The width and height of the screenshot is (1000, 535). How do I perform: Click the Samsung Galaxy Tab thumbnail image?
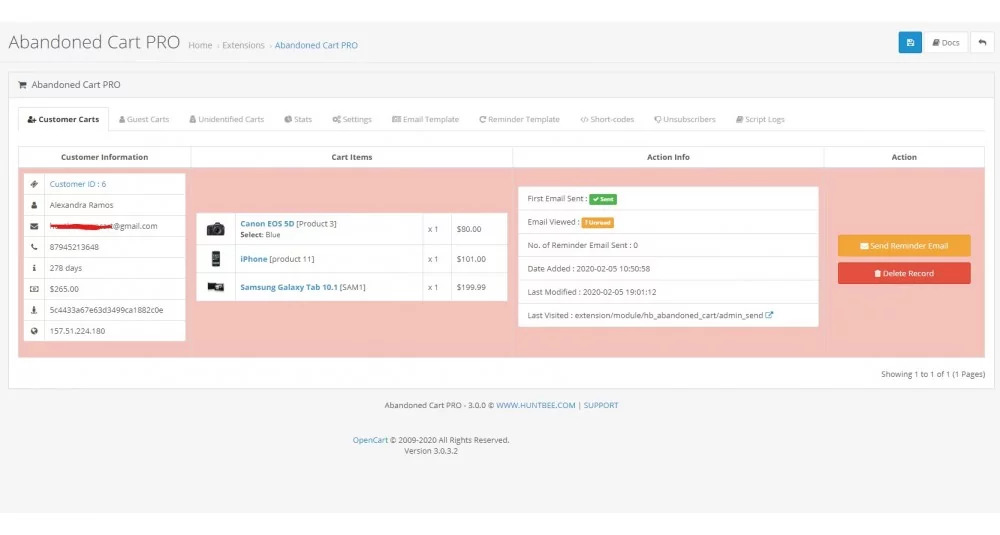(215, 287)
